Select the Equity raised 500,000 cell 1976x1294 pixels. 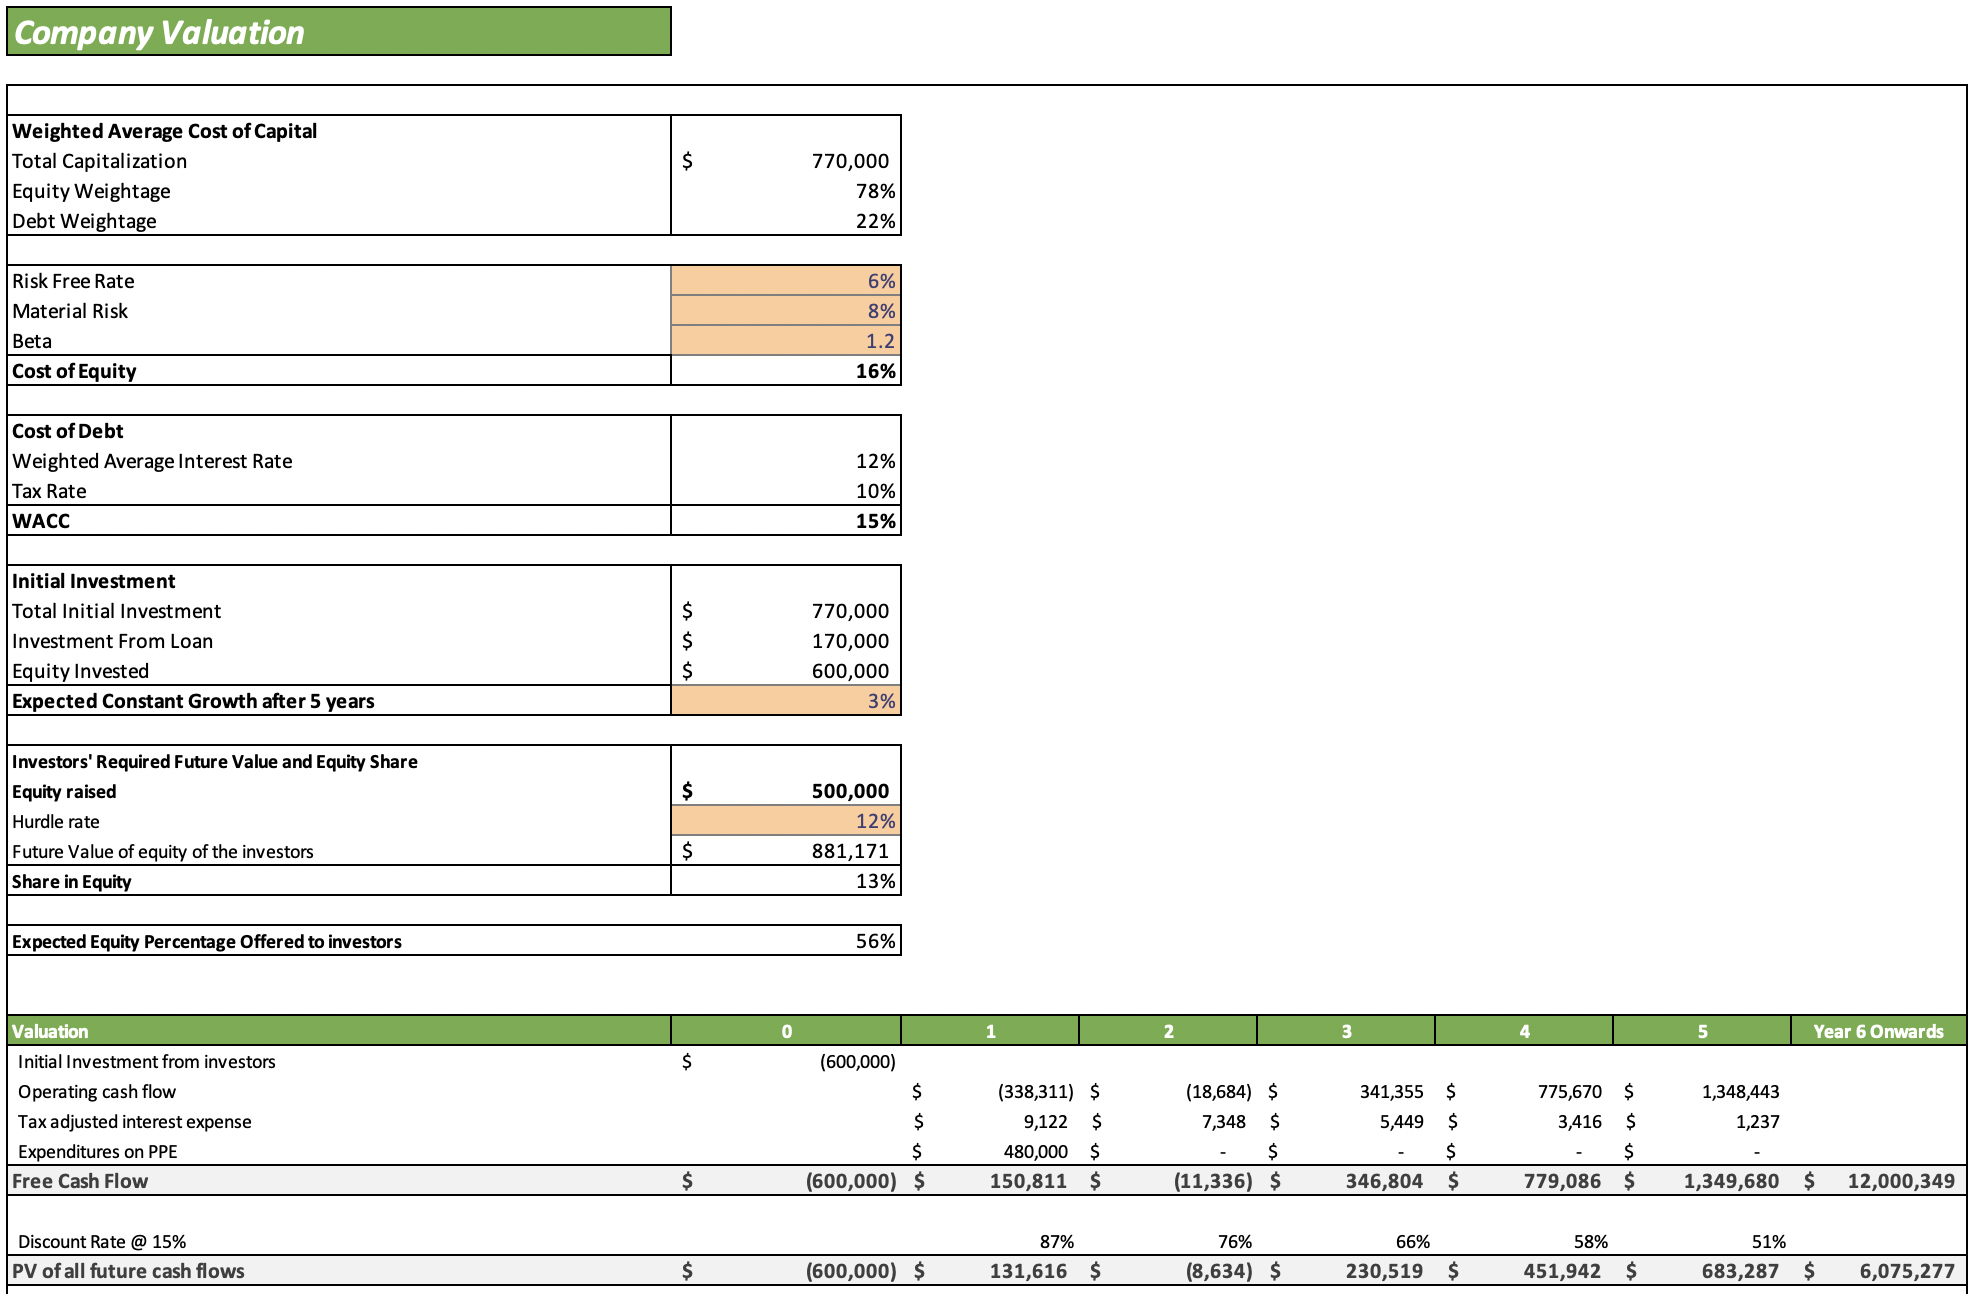pyautogui.click(x=787, y=790)
